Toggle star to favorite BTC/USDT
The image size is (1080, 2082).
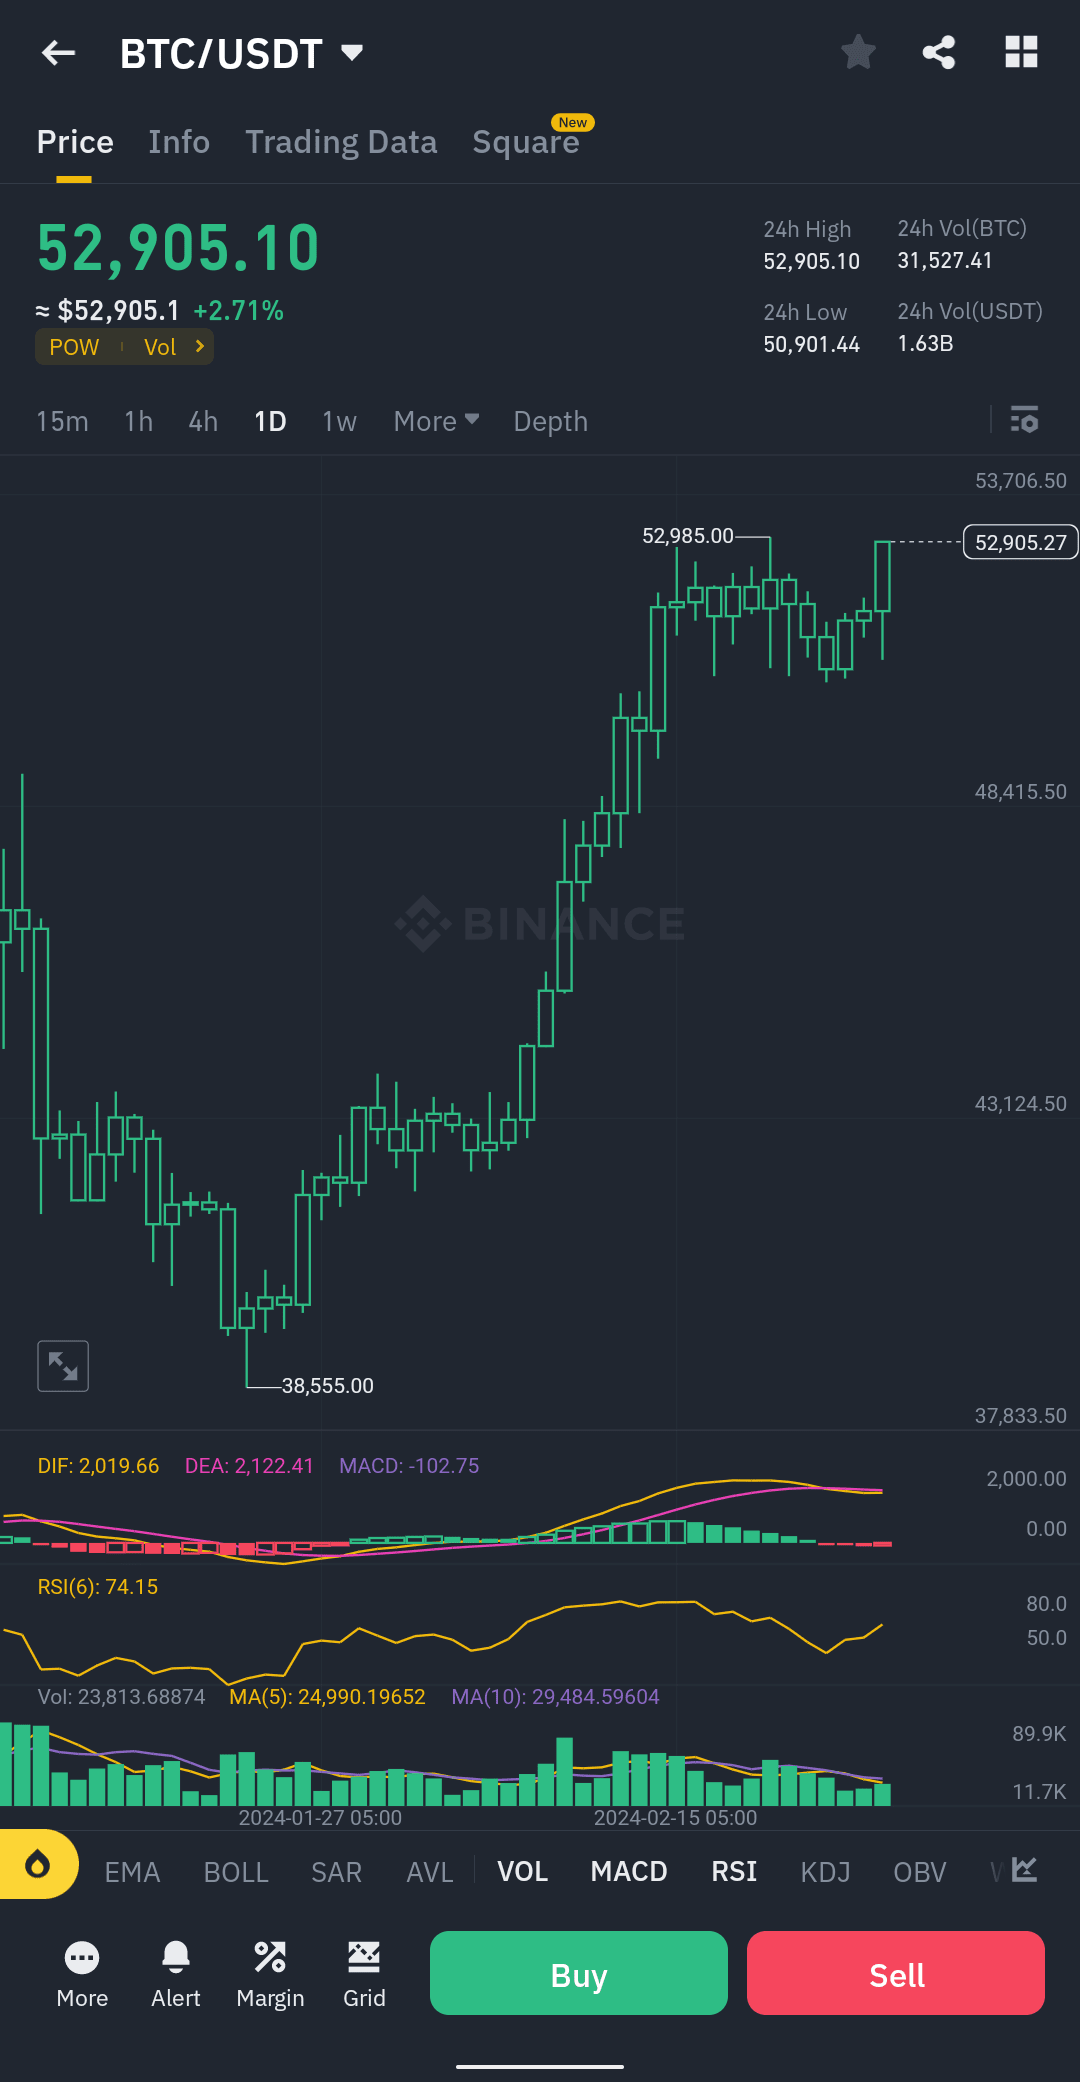click(x=858, y=52)
